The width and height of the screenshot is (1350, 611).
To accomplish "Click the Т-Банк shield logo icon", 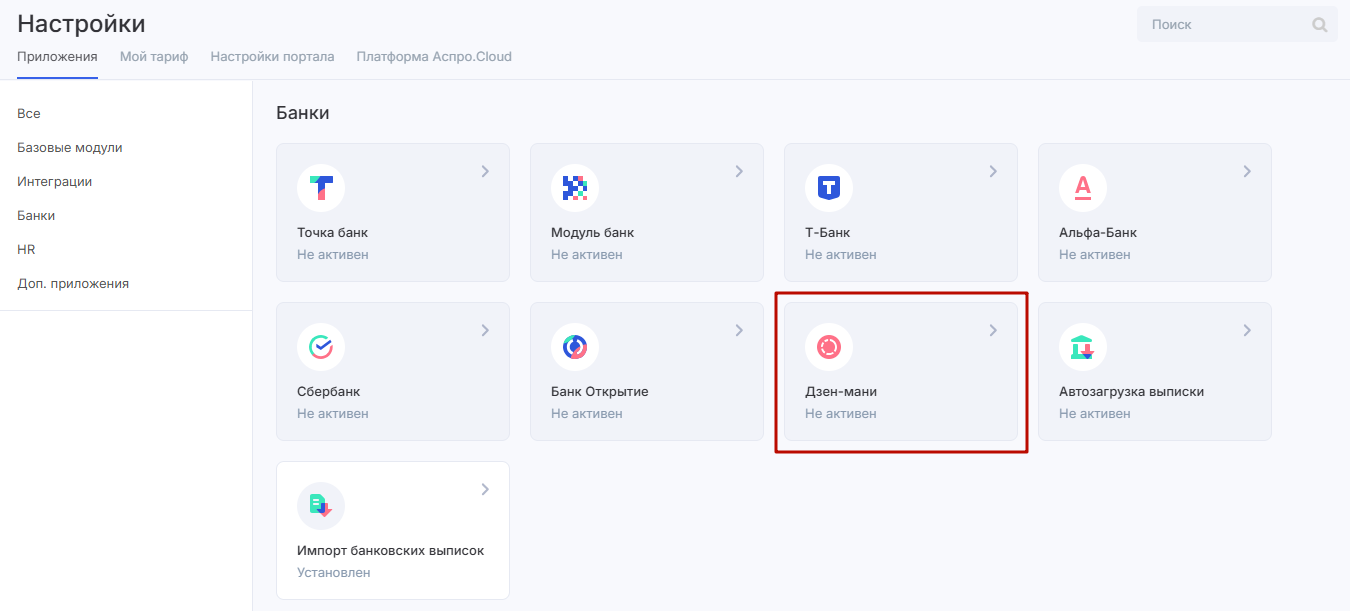I will 829,188.
